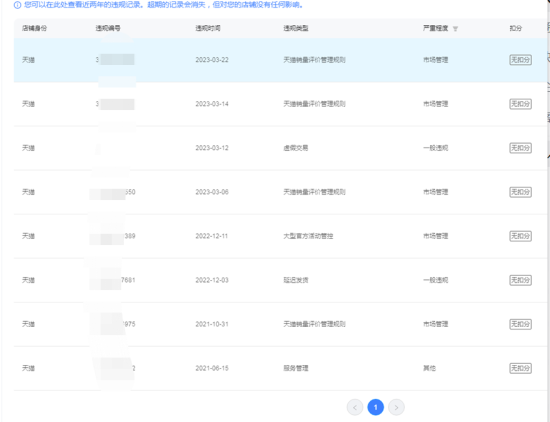The image size is (550, 422).
Task: Open the 严重程度 column filter icon
Action: point(455,29)
